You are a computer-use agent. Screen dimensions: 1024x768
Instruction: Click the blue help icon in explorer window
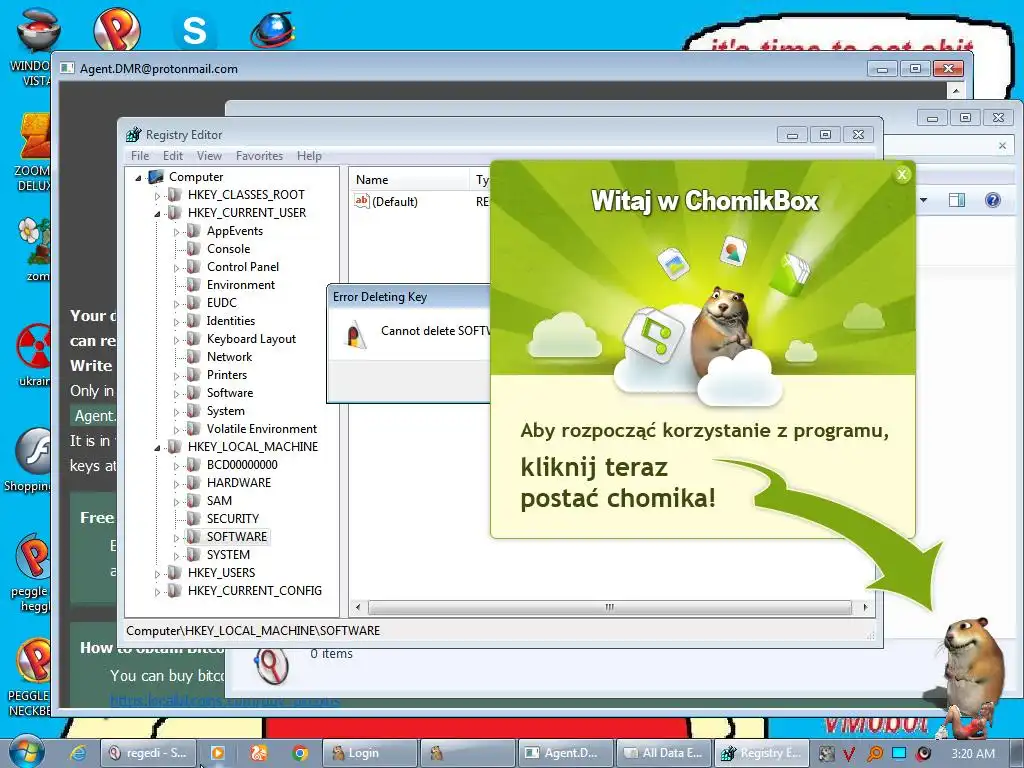tap(993, 200)
